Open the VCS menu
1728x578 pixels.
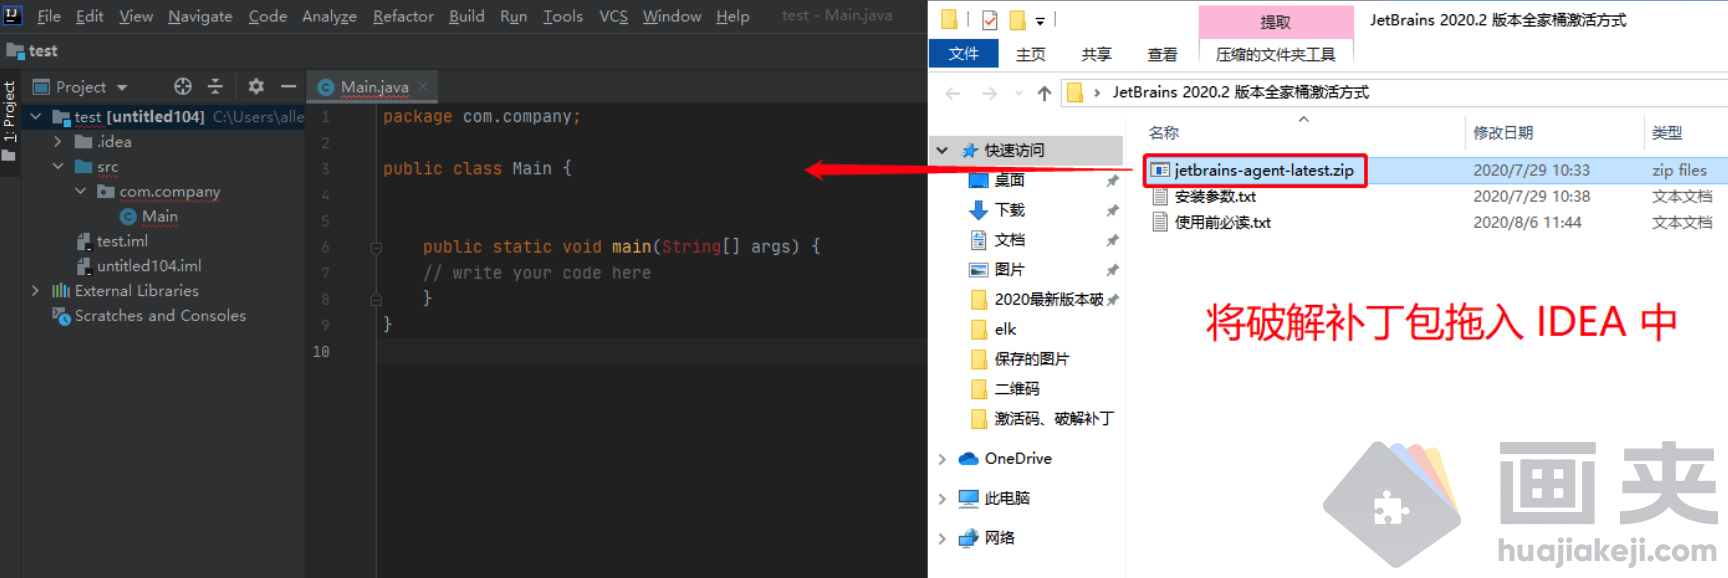(x=613, y=16)
